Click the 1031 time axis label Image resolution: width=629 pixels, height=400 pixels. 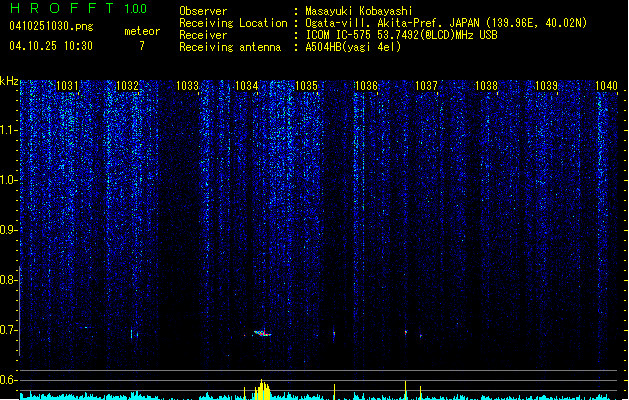67,86
